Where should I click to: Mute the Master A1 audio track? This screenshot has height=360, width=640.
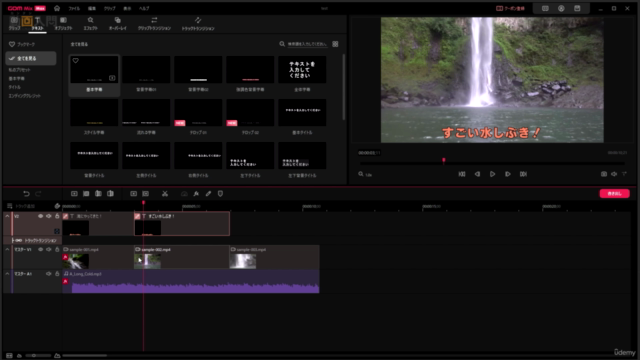[49, 274]
